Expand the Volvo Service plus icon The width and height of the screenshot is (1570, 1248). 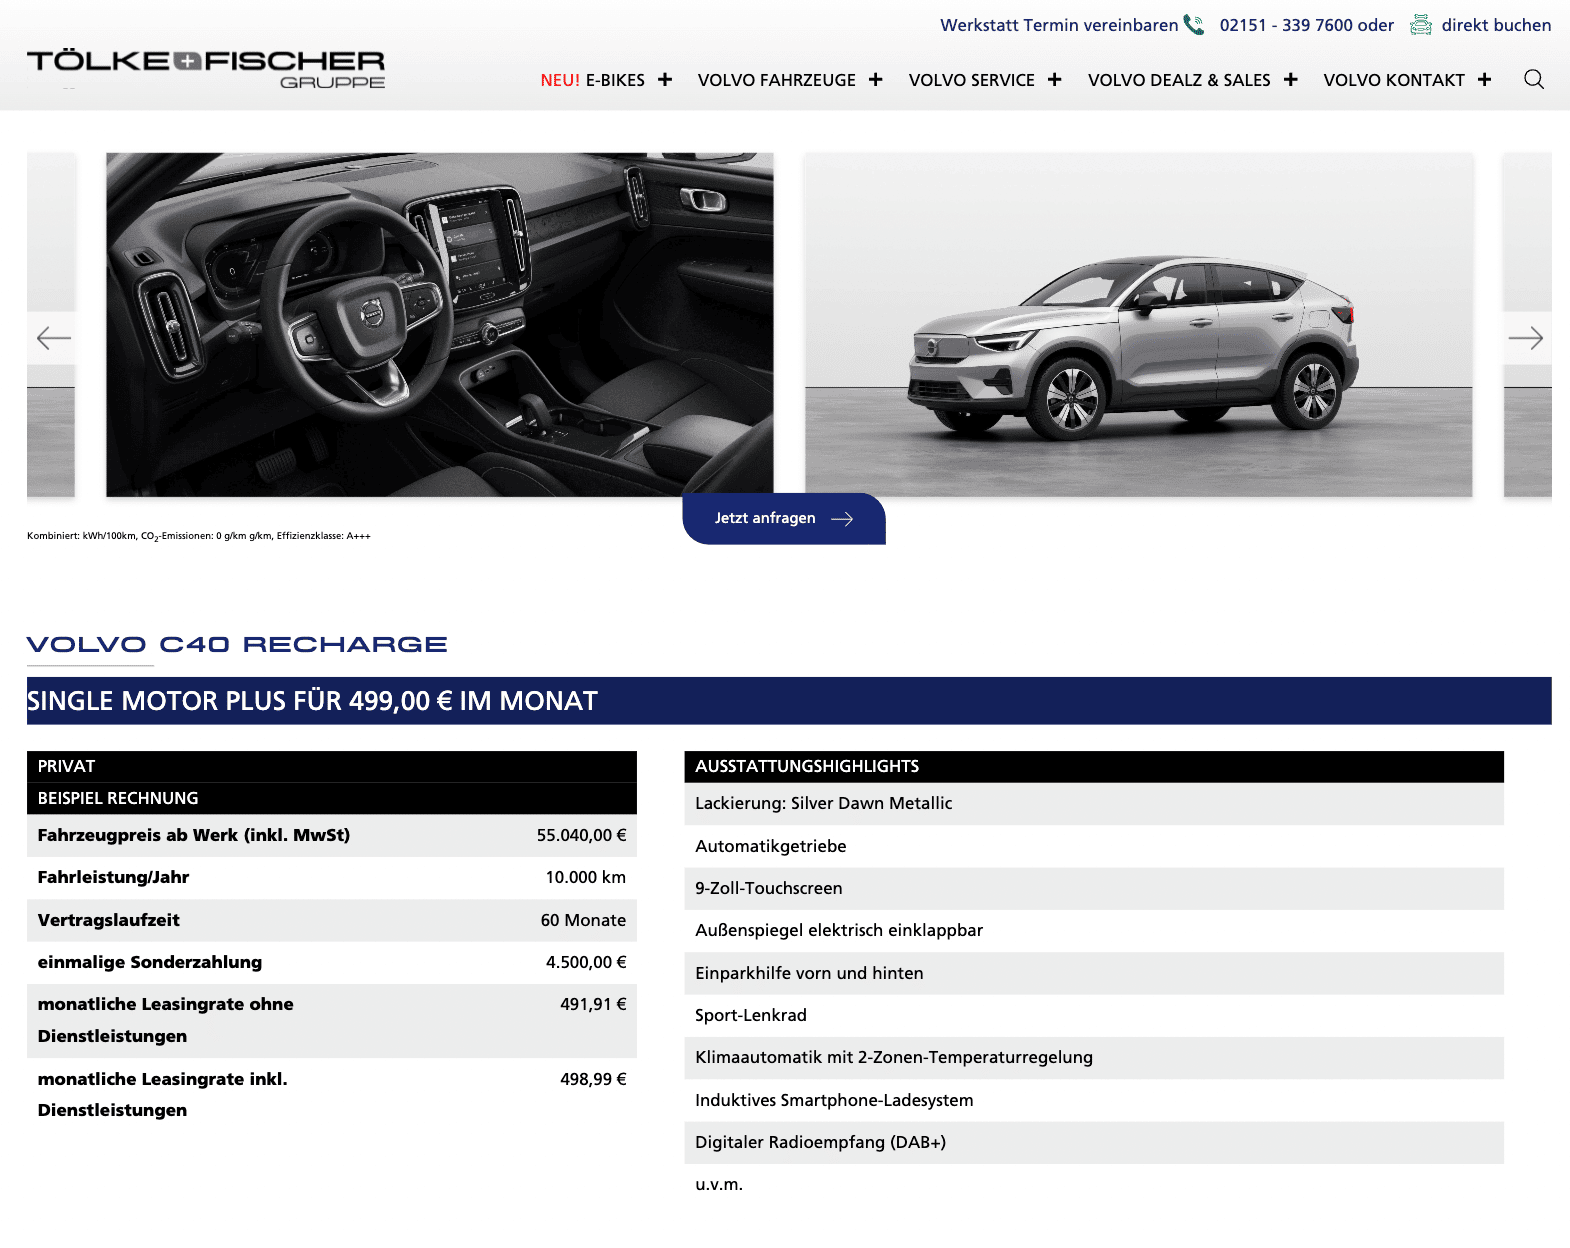click(x=1054, y=80)
